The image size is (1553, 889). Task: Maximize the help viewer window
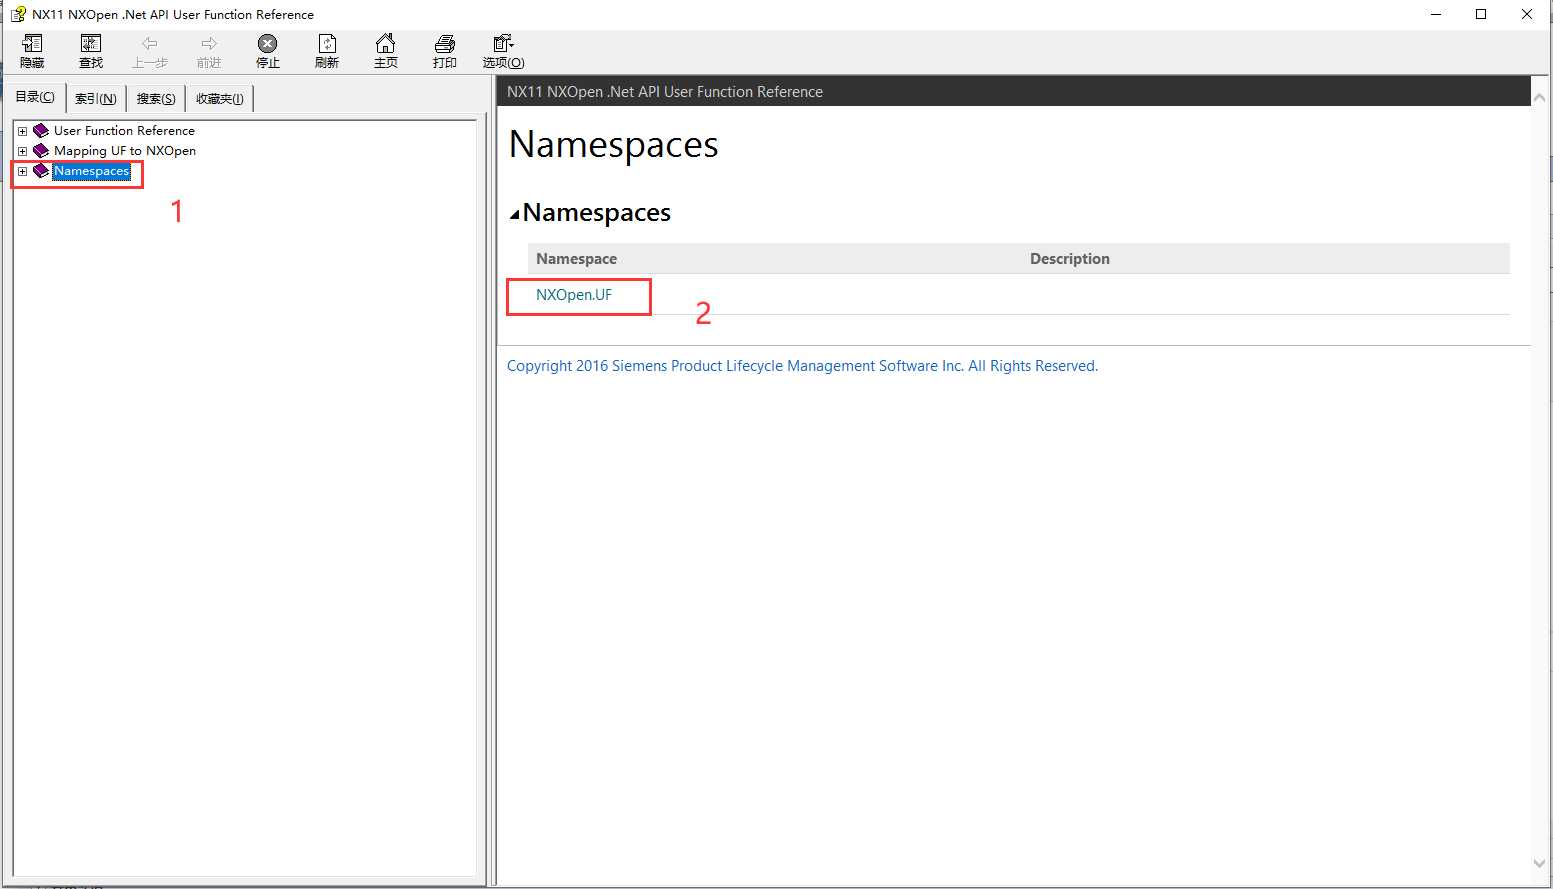point(1481,14)
